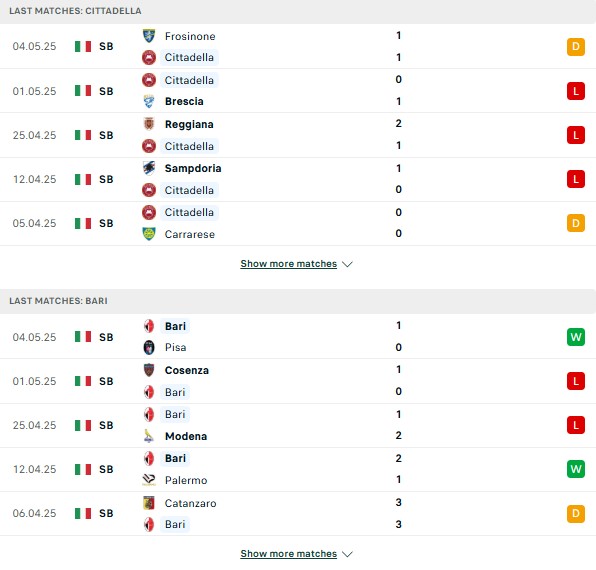
Task: Click the Sampdoria team crest icon
Action: [x=149, y=168]
